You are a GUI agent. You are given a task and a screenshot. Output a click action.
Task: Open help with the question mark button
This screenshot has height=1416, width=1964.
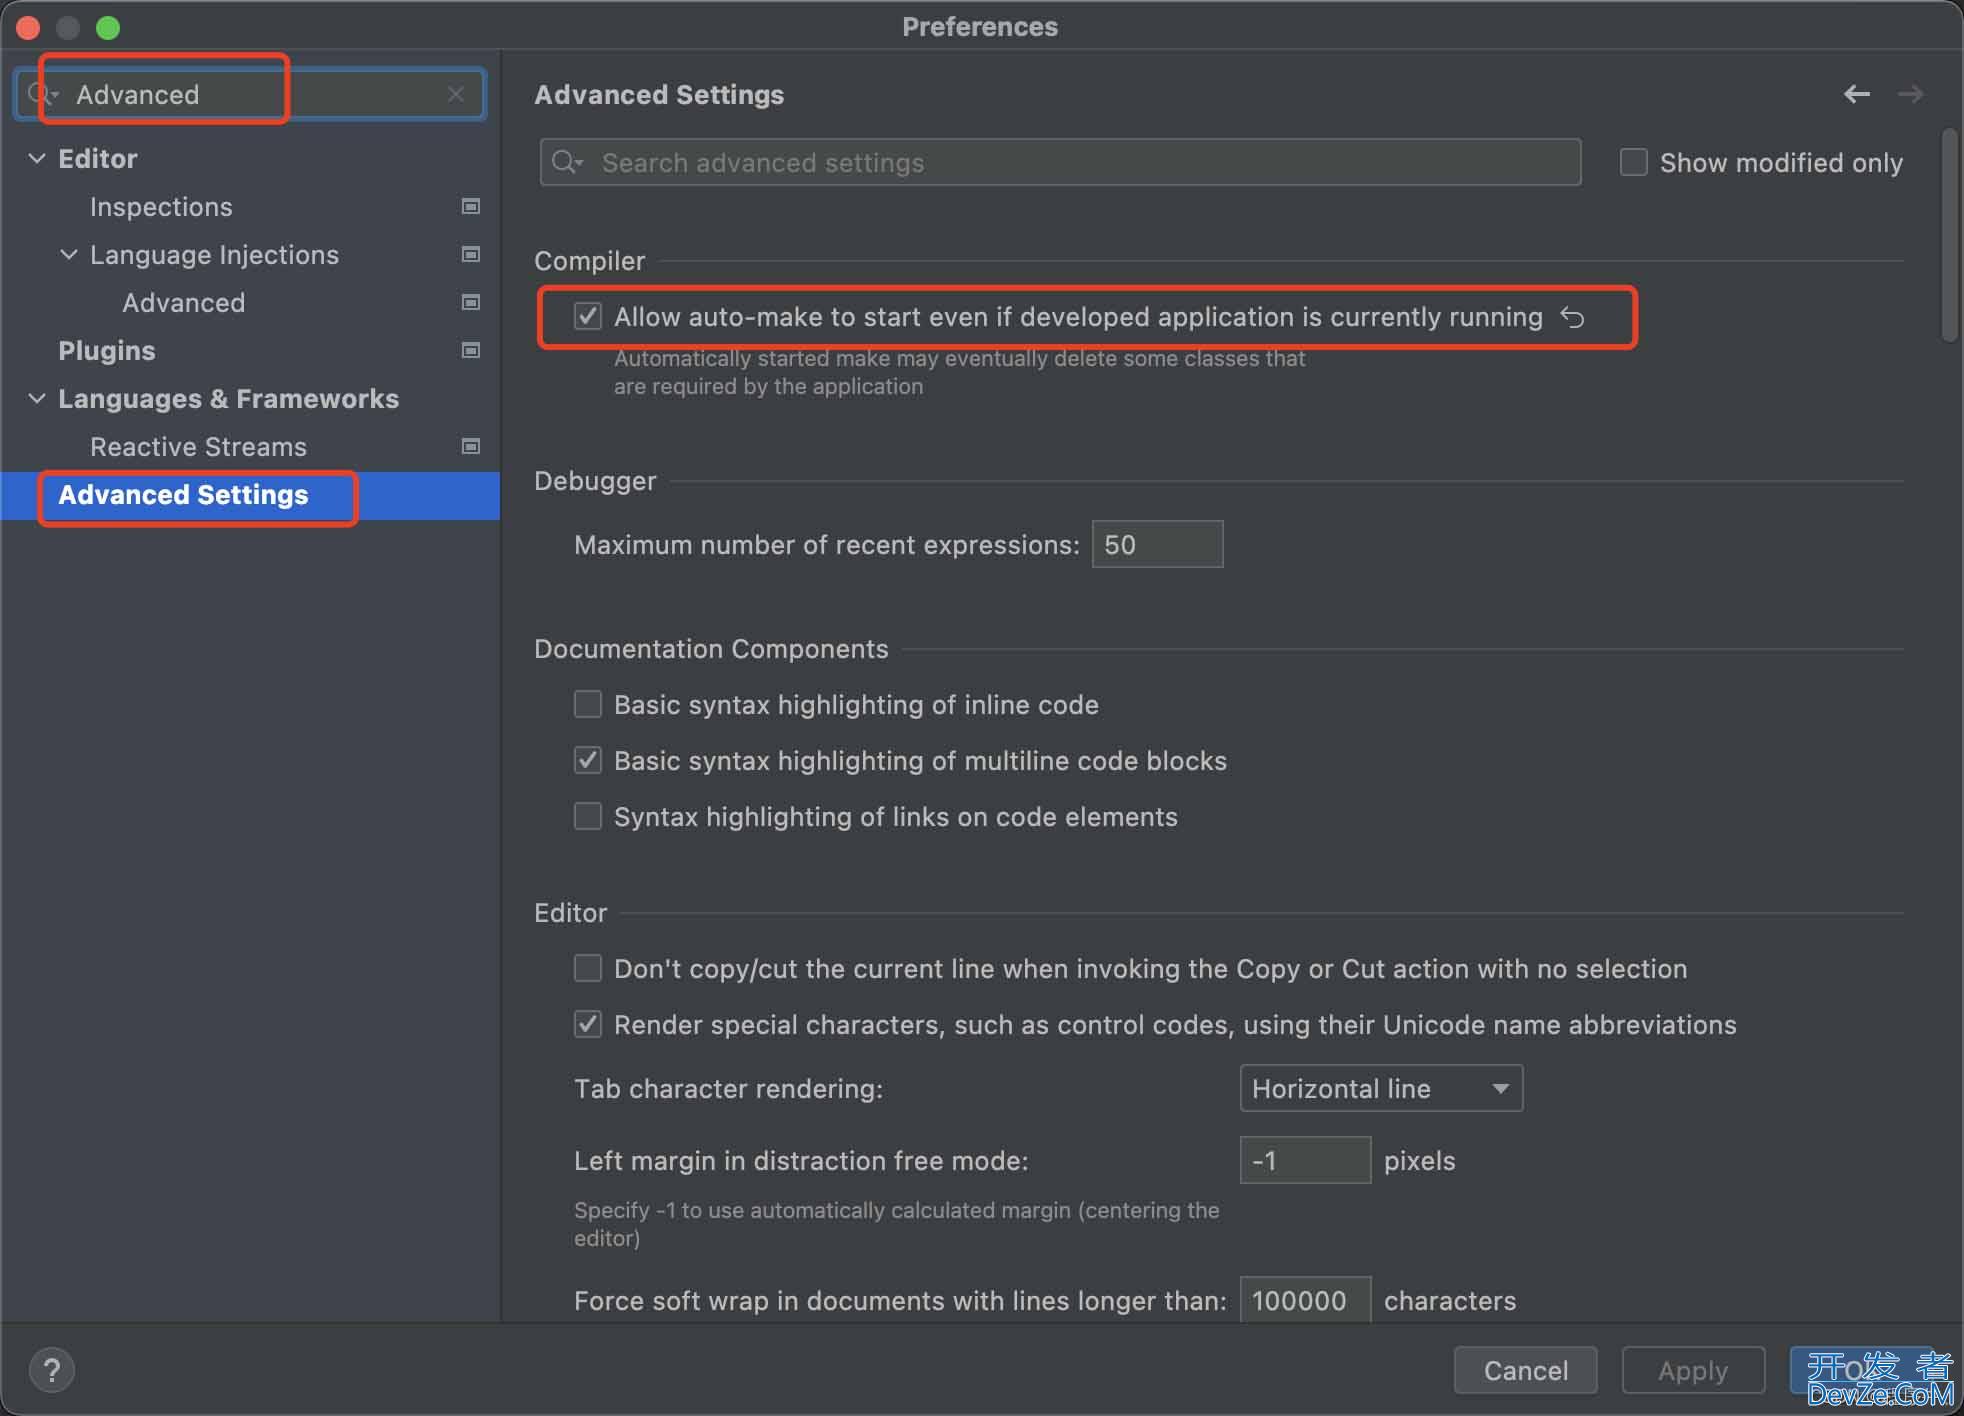(x=52, y=1370)
